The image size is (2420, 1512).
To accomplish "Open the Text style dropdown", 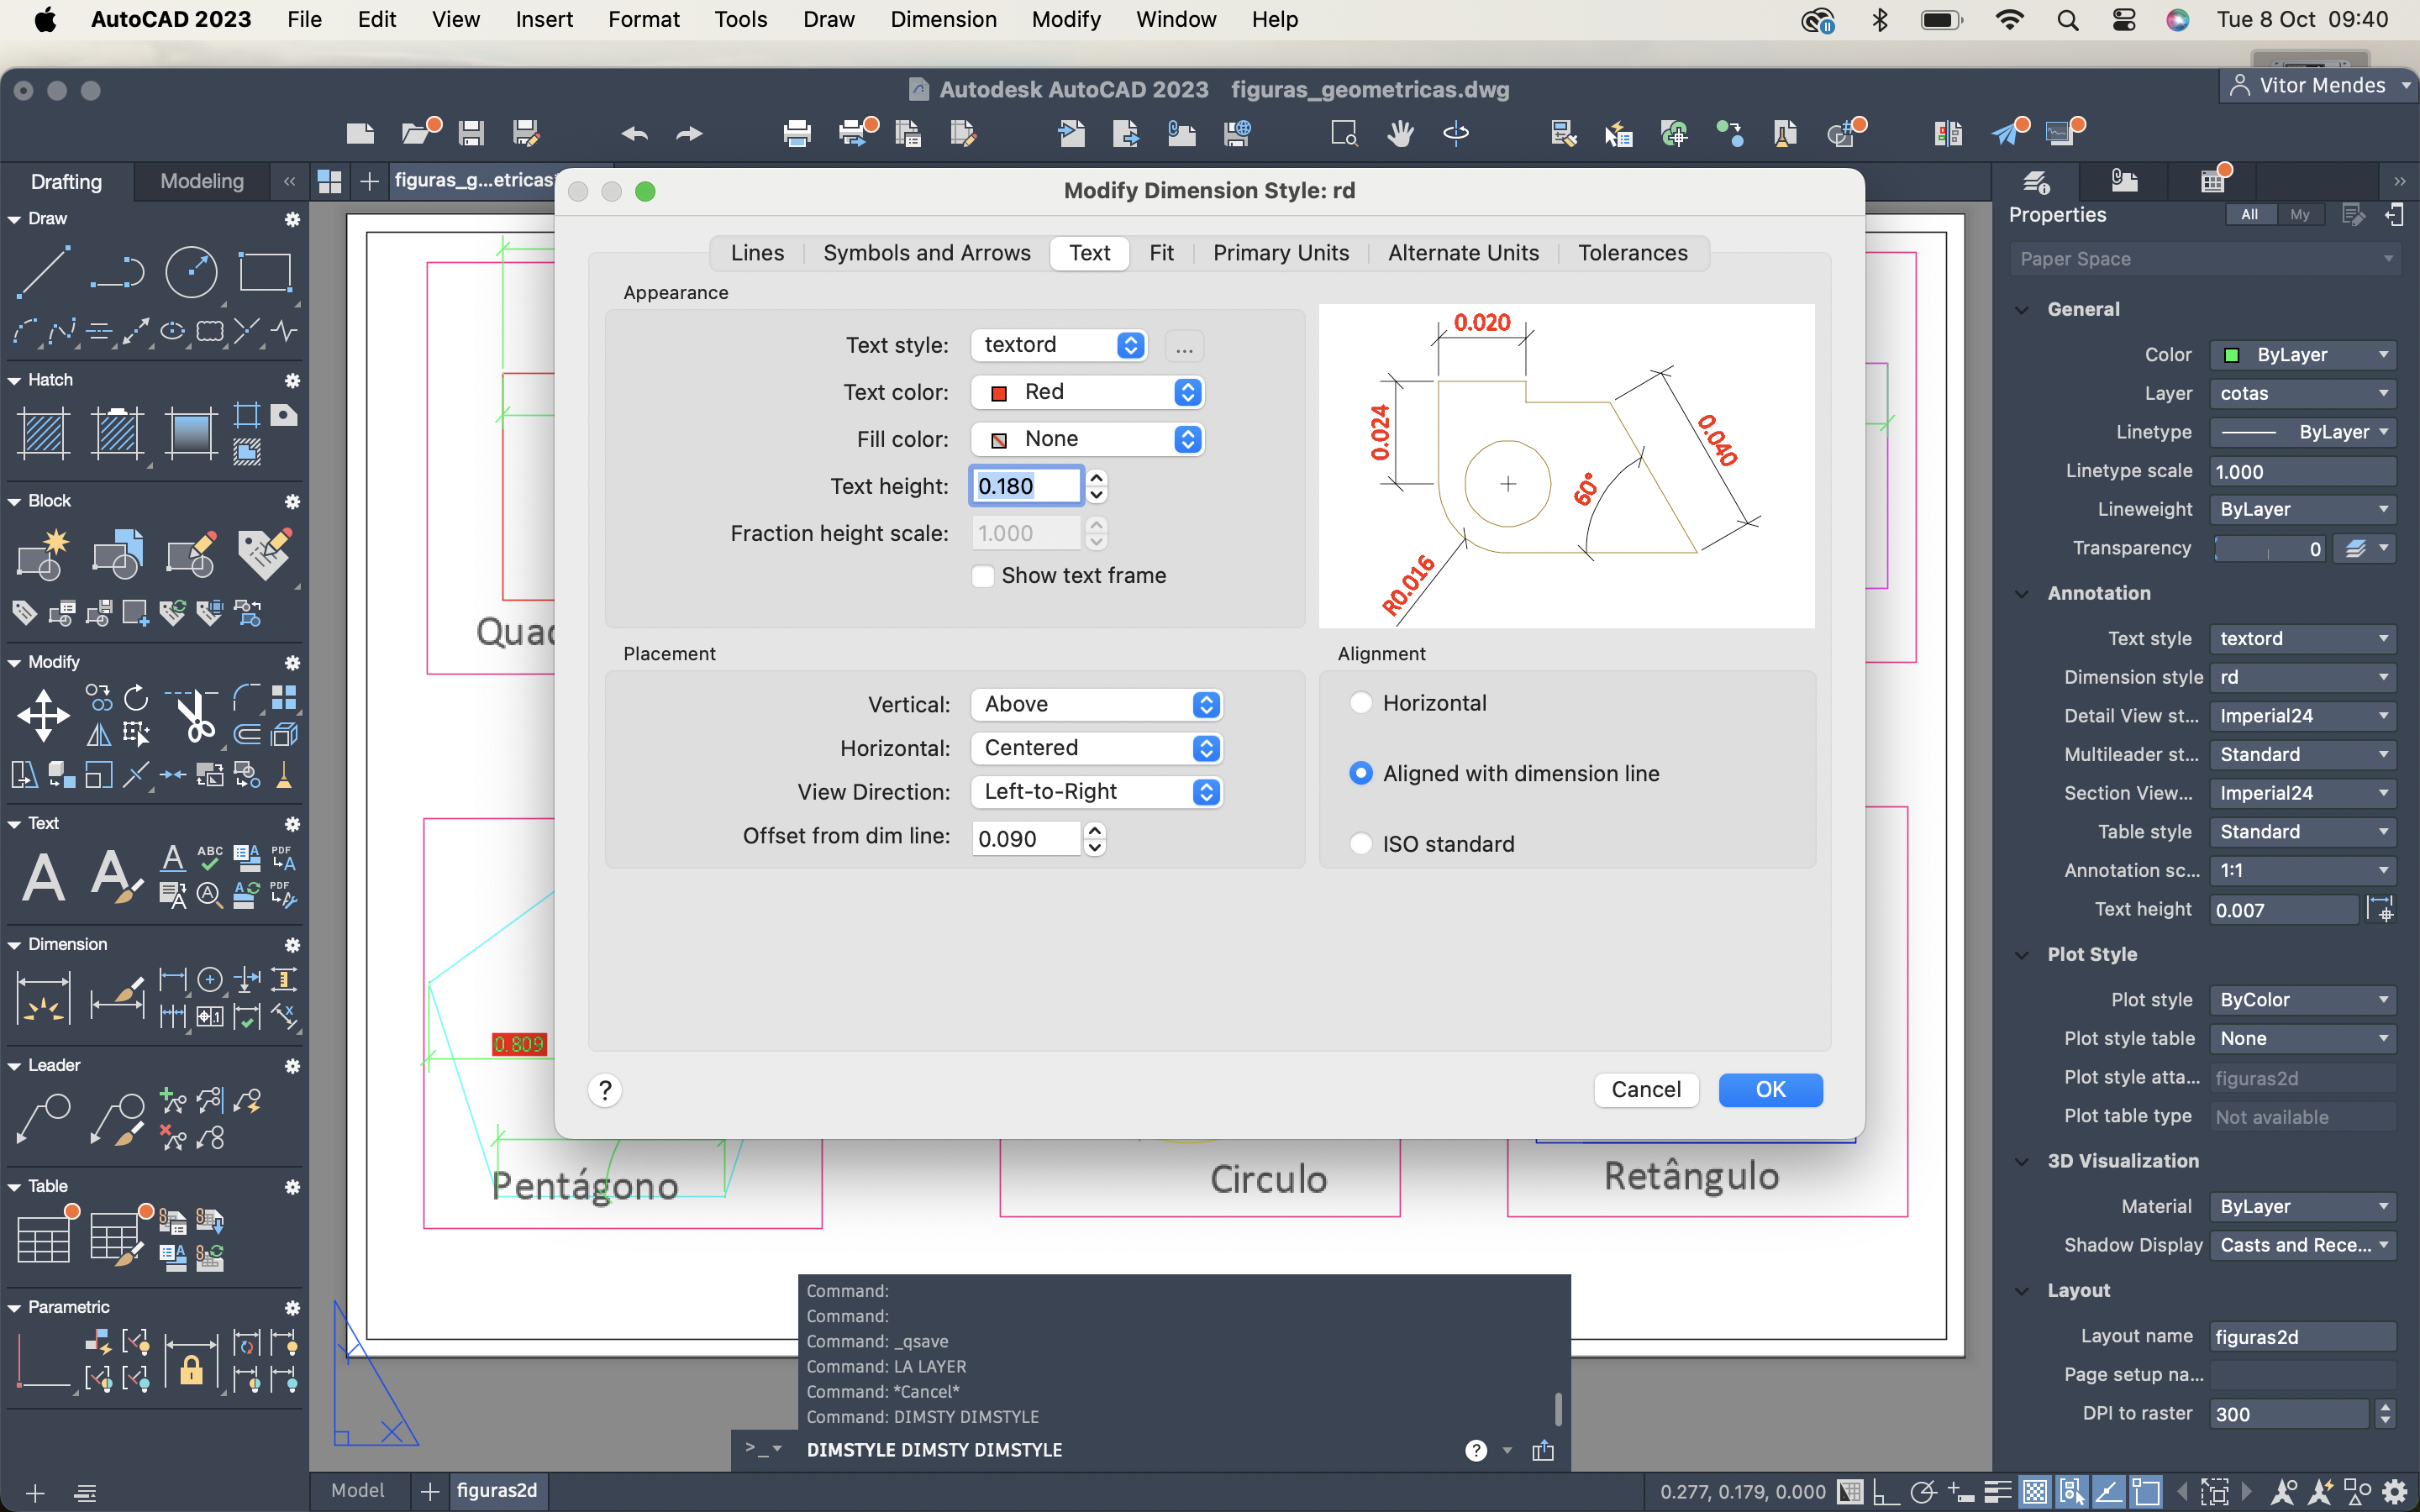I will [1059, 345].
